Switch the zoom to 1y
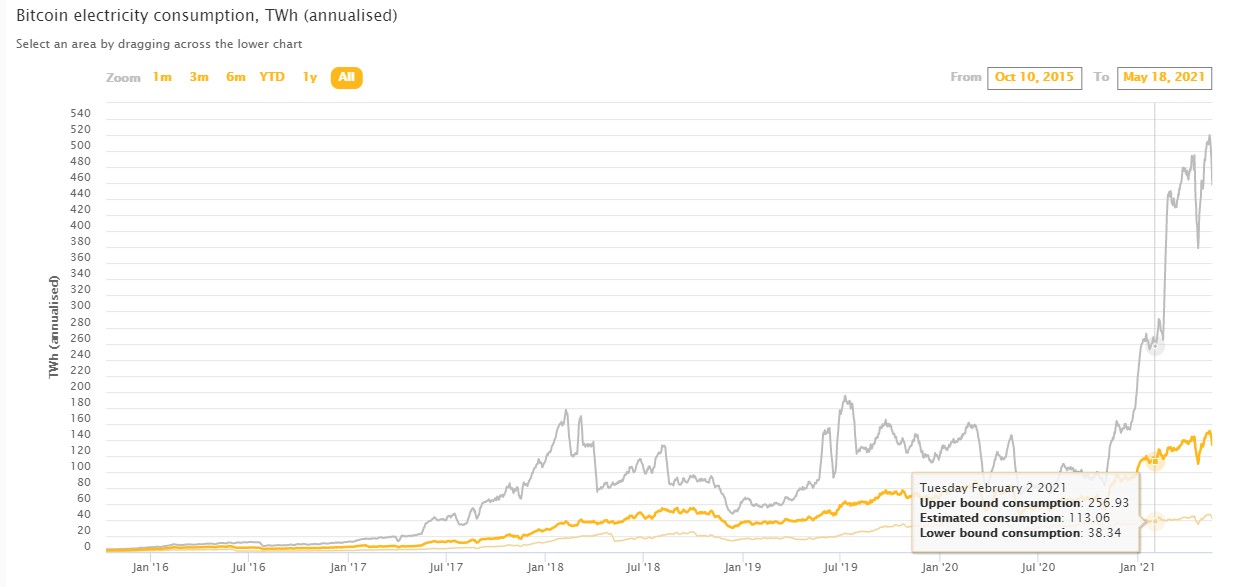This screenshot has height=587, width=1234. (x=310, y=77)
